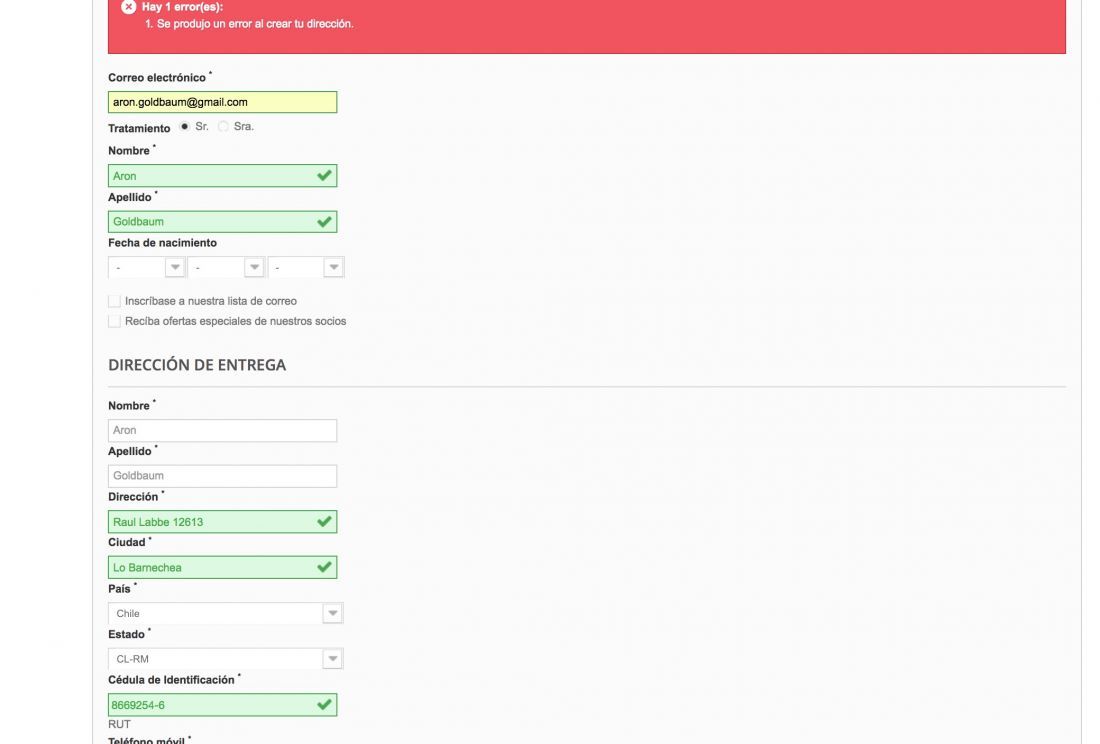The image size is (1100, 744).
Task: Click the green checkmark in the Dirección field
Action: [x=324, y=522]
